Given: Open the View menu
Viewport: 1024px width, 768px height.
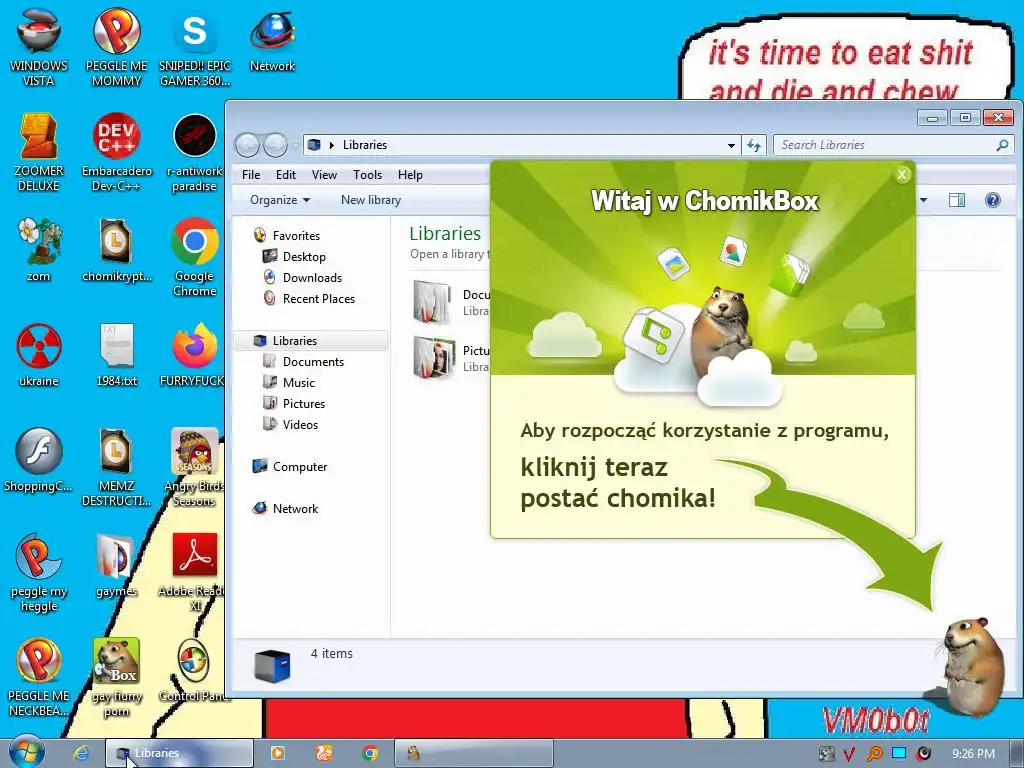Looking at the screenshot, I should (324, 175).
